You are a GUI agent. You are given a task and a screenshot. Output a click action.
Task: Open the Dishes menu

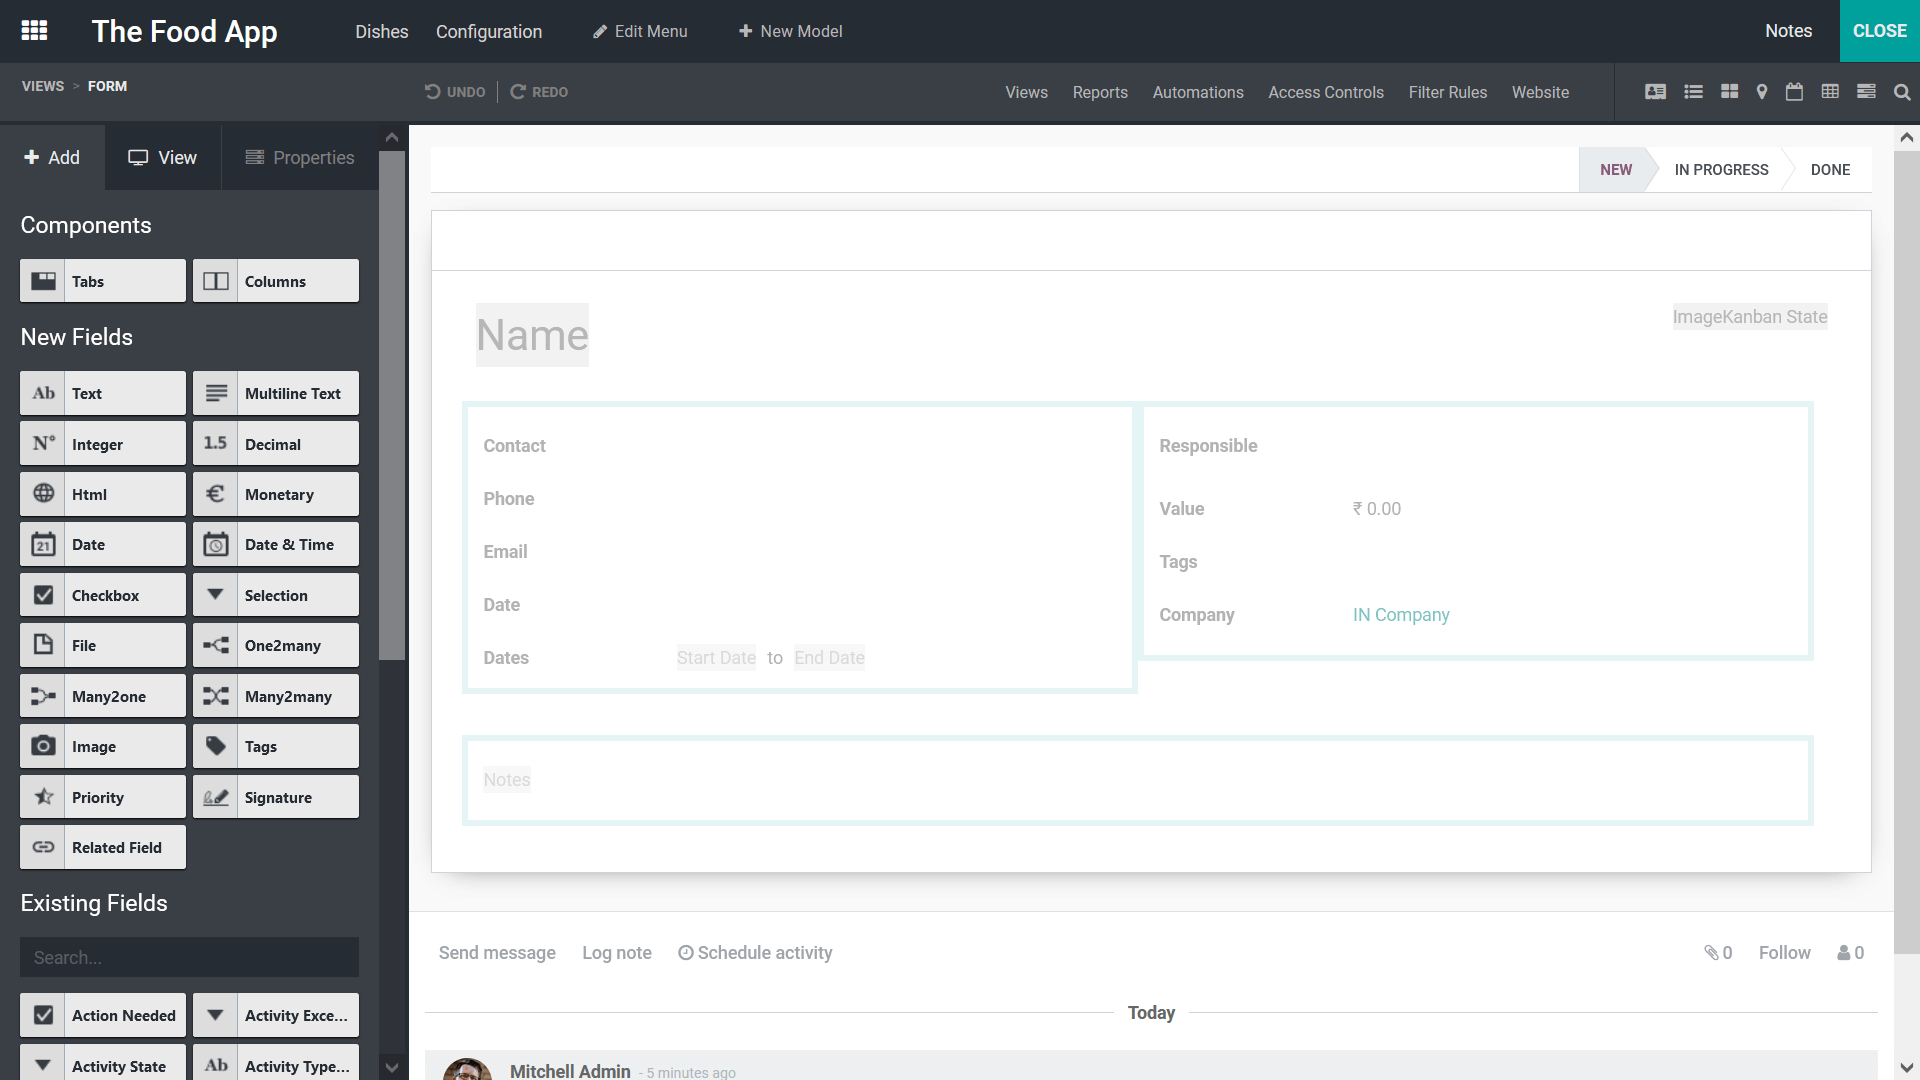(382, 31)
